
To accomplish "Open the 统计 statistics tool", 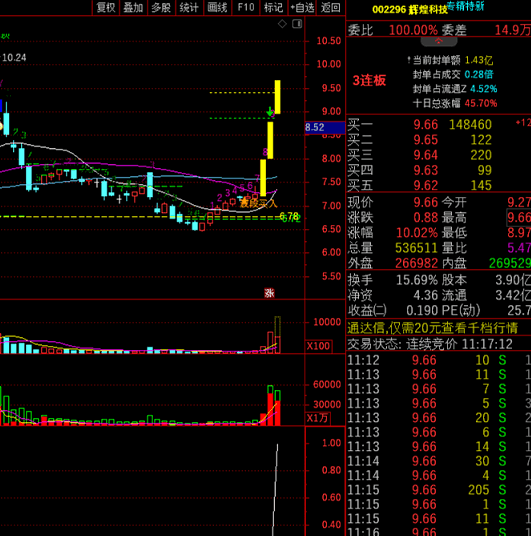I will point(189,8).
